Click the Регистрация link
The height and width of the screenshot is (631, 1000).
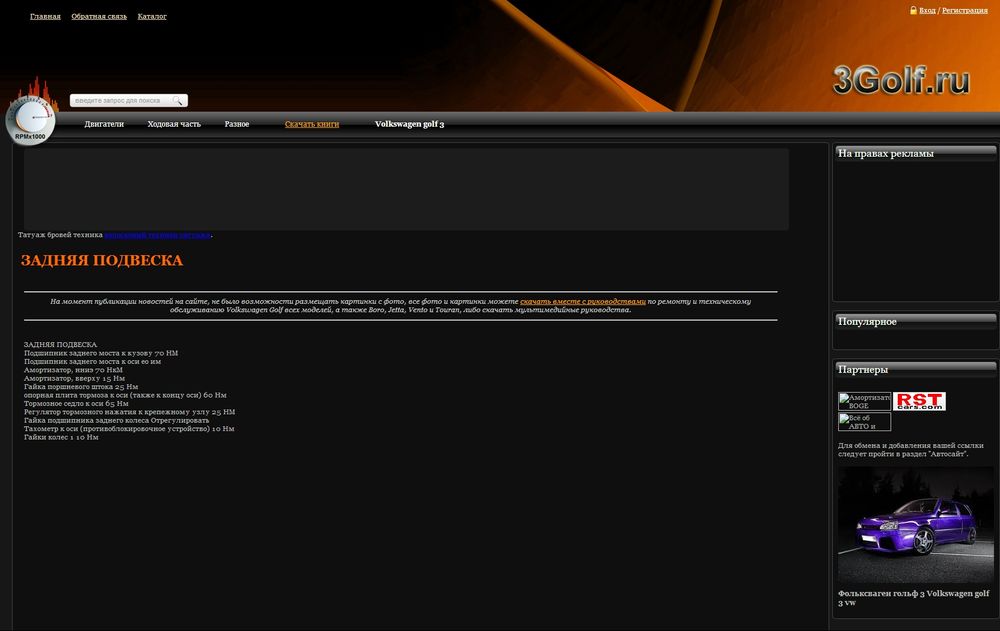[964, 10]
